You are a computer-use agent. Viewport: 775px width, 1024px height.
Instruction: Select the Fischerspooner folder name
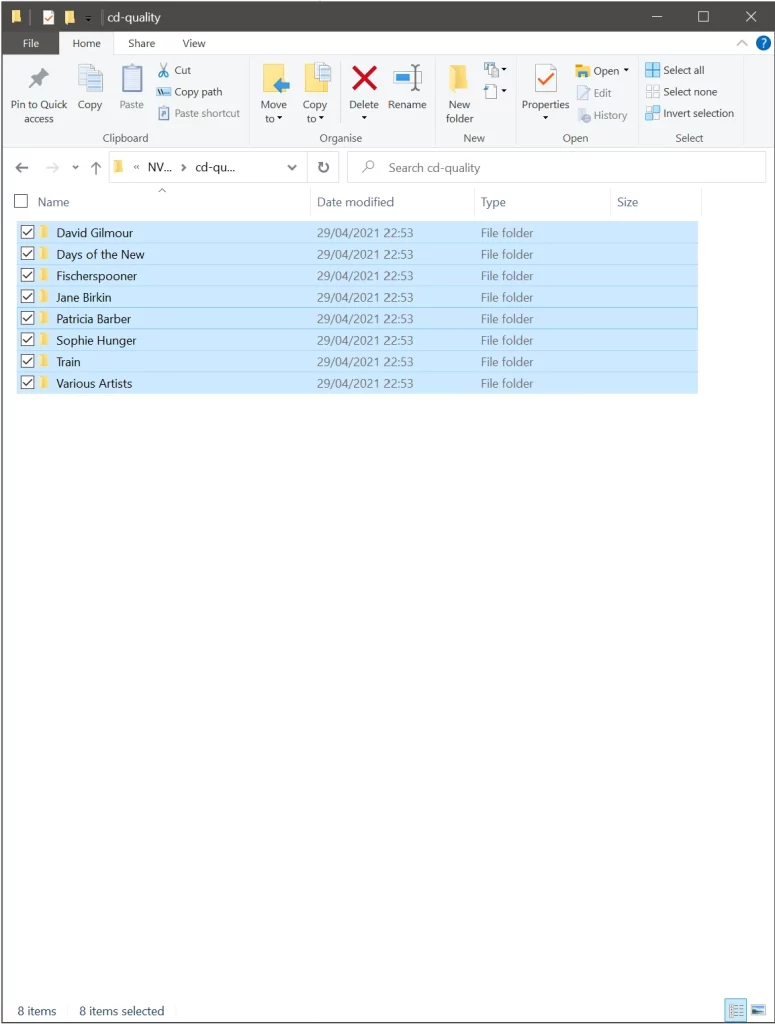point(97,276)
